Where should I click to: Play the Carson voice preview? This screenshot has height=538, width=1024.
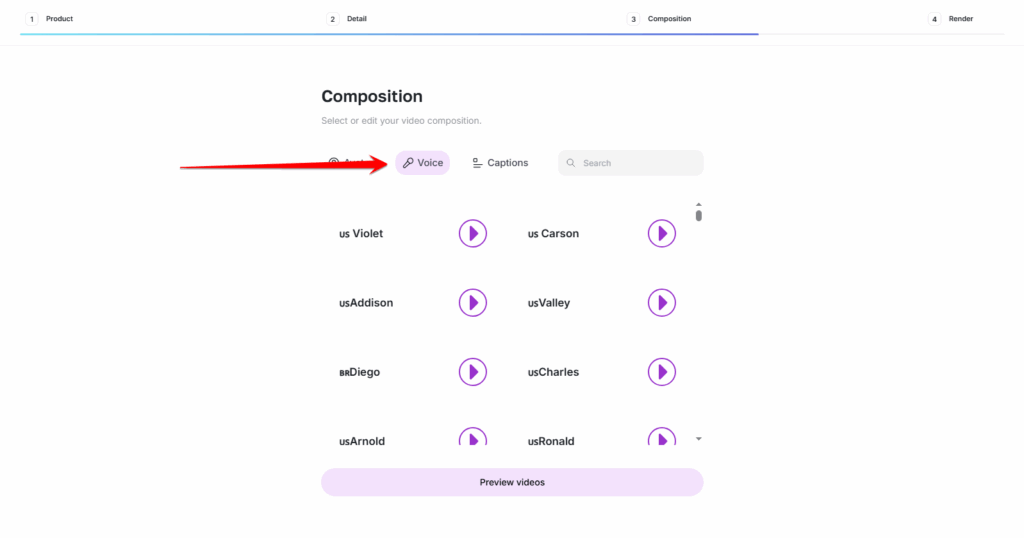(x=662, y=234)
